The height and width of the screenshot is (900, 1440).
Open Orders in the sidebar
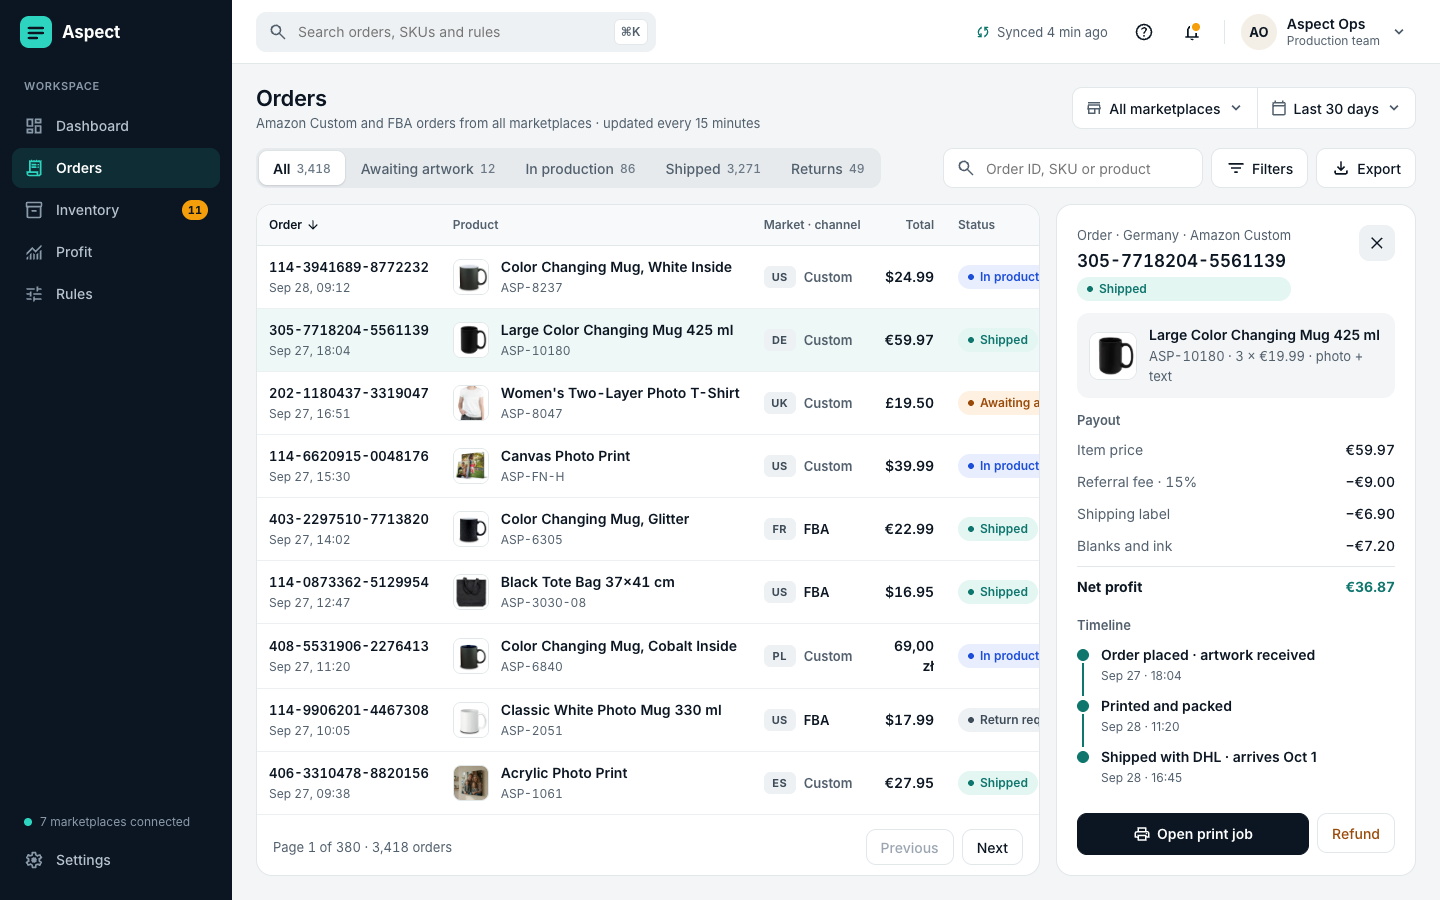(116, 168)
